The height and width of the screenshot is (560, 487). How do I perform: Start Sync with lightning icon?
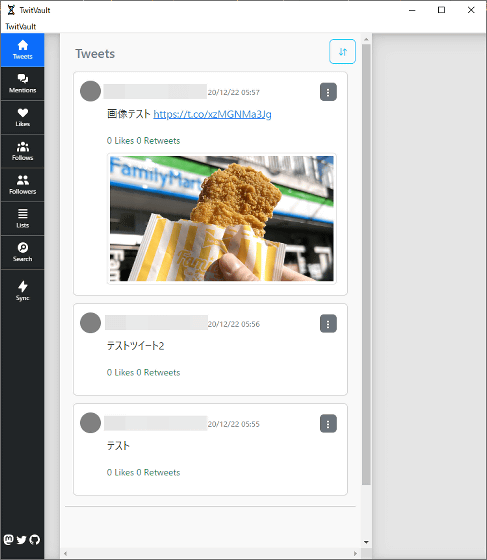[x=22, y=291]
